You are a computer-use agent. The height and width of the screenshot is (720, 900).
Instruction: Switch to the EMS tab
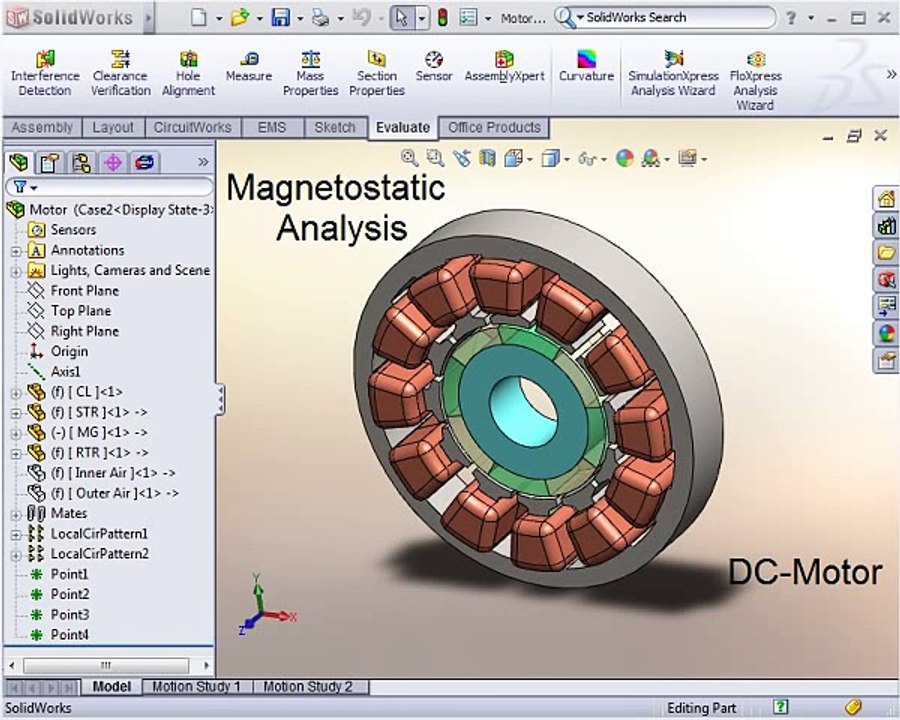click(271, 127)
